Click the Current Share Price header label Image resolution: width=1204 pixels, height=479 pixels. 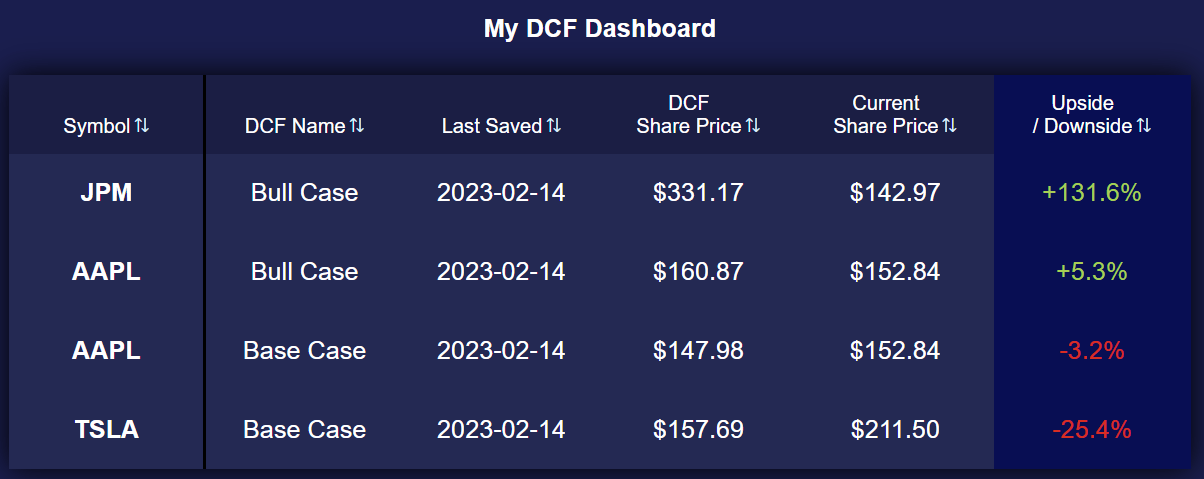(x=886, y=114)
